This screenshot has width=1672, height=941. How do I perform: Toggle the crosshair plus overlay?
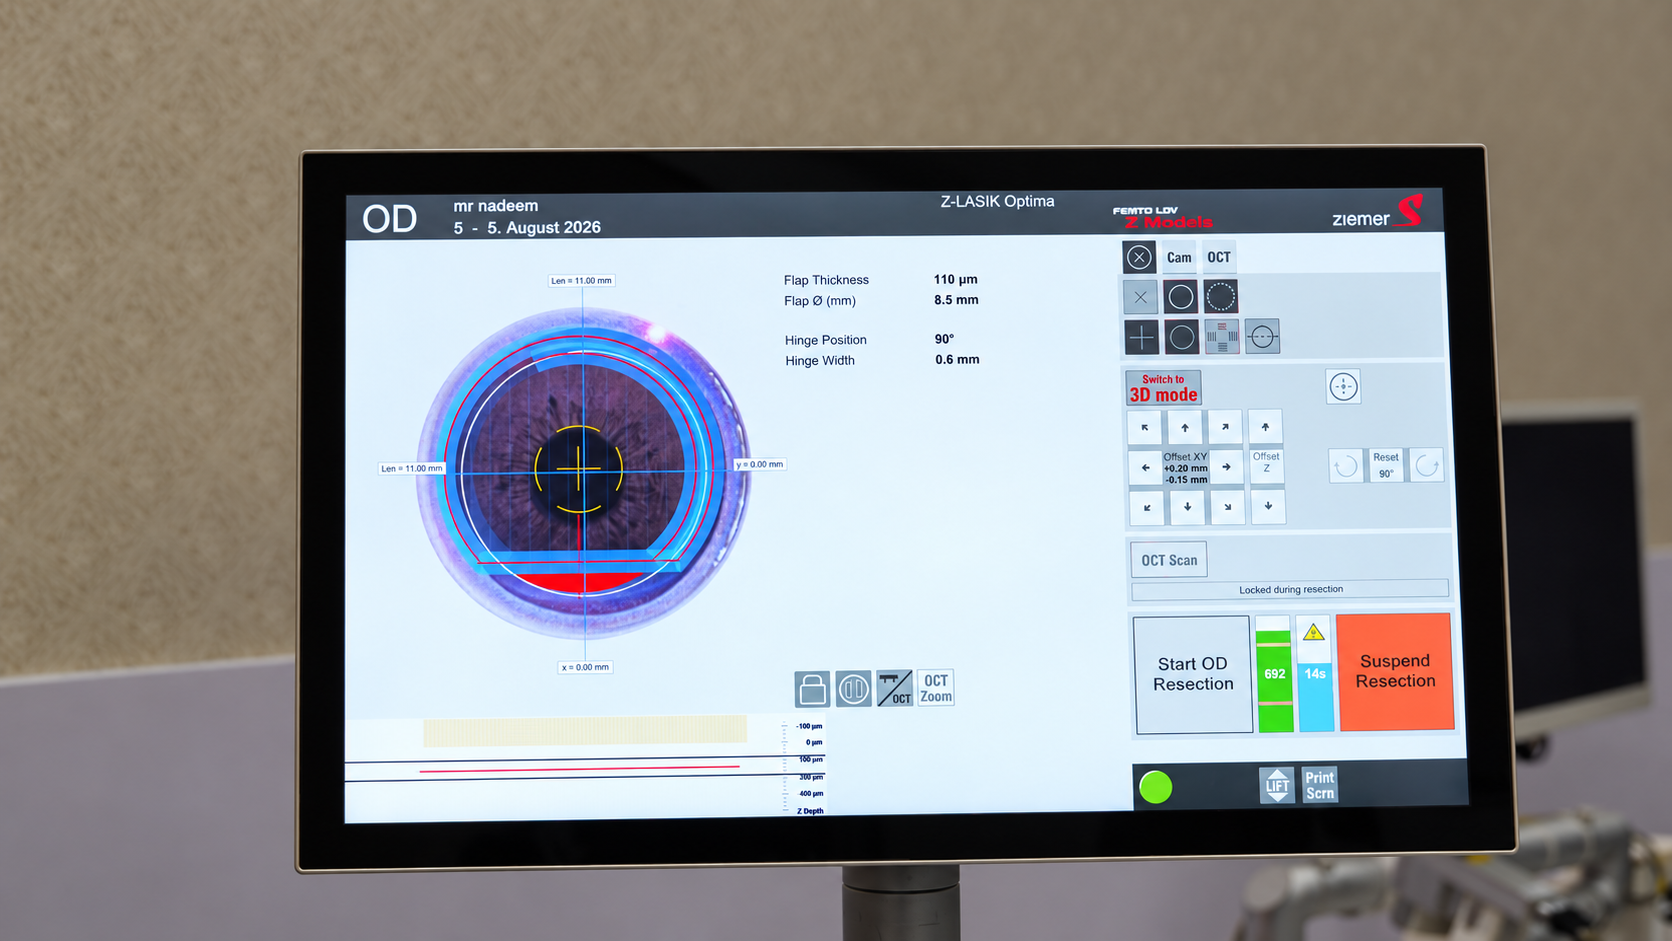point(1141,337)
